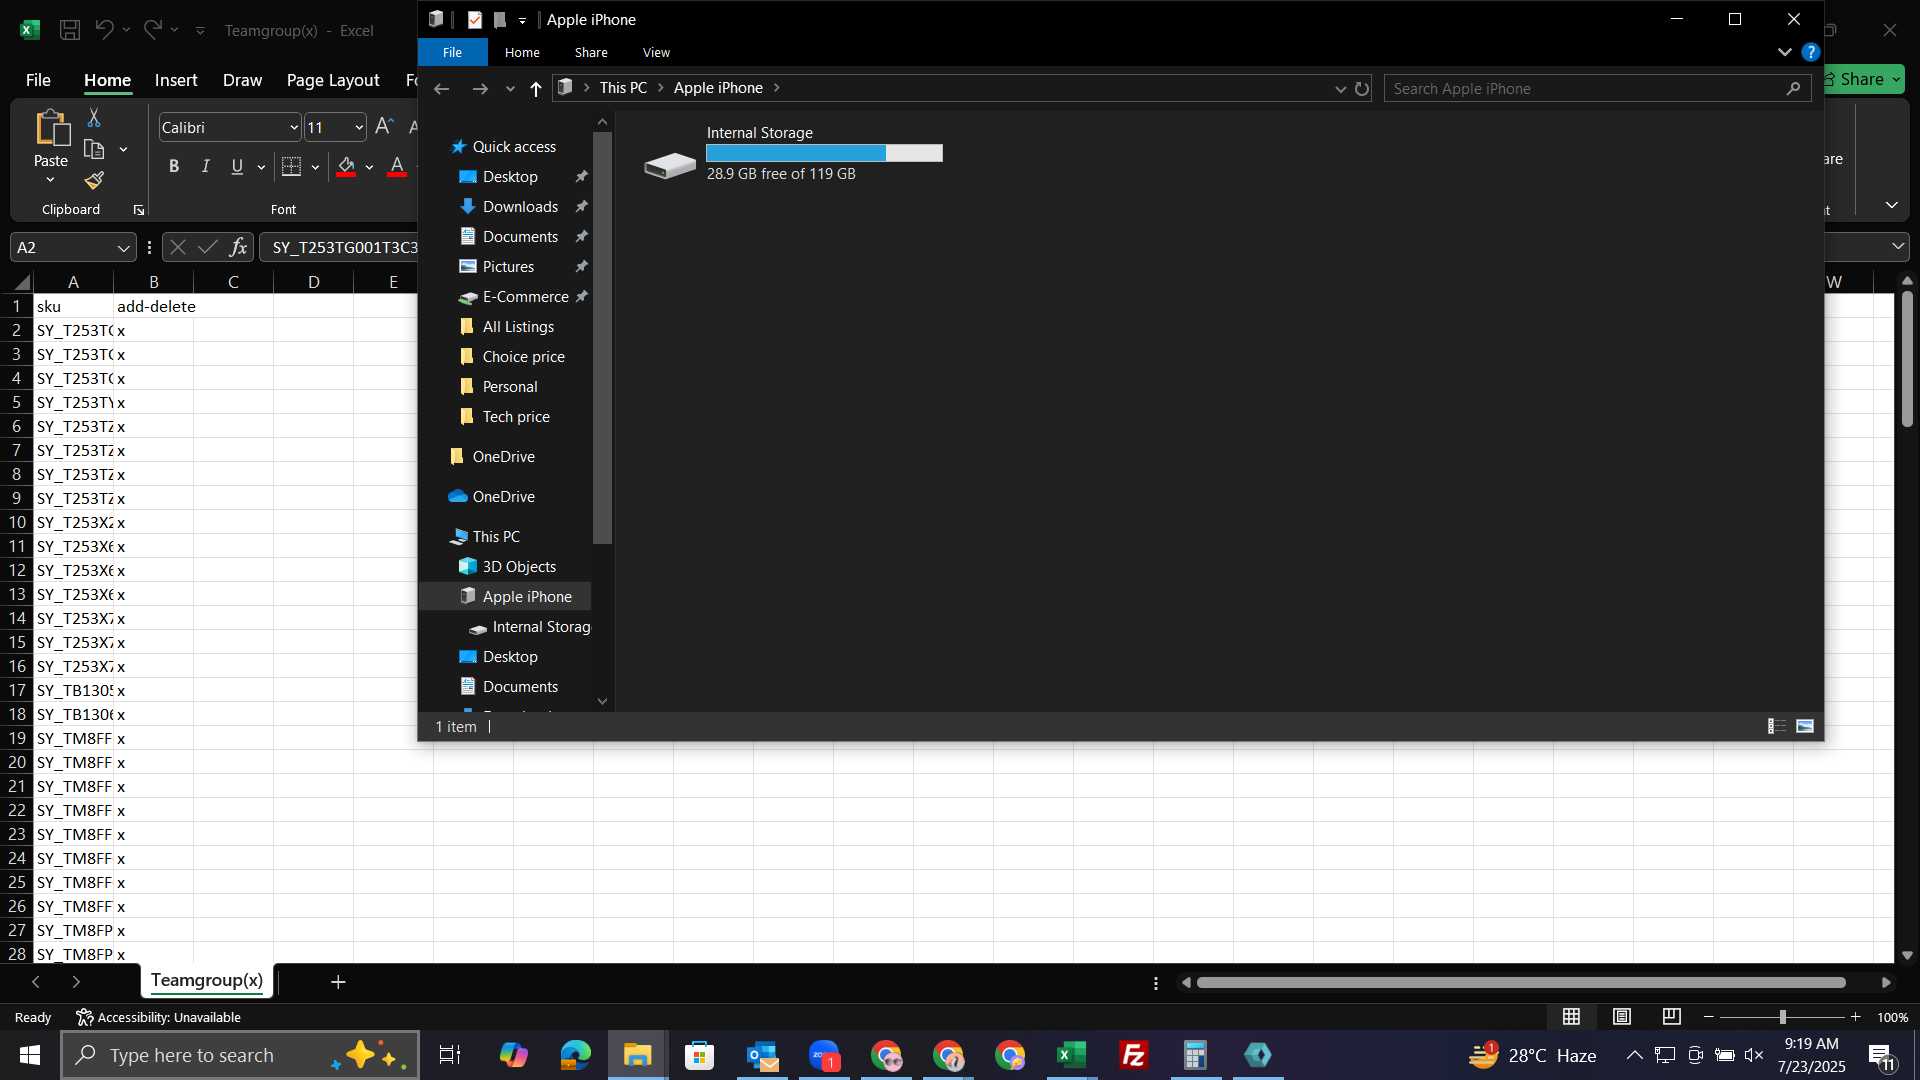
Task: Open the Excel File menu
Action: 38,80
